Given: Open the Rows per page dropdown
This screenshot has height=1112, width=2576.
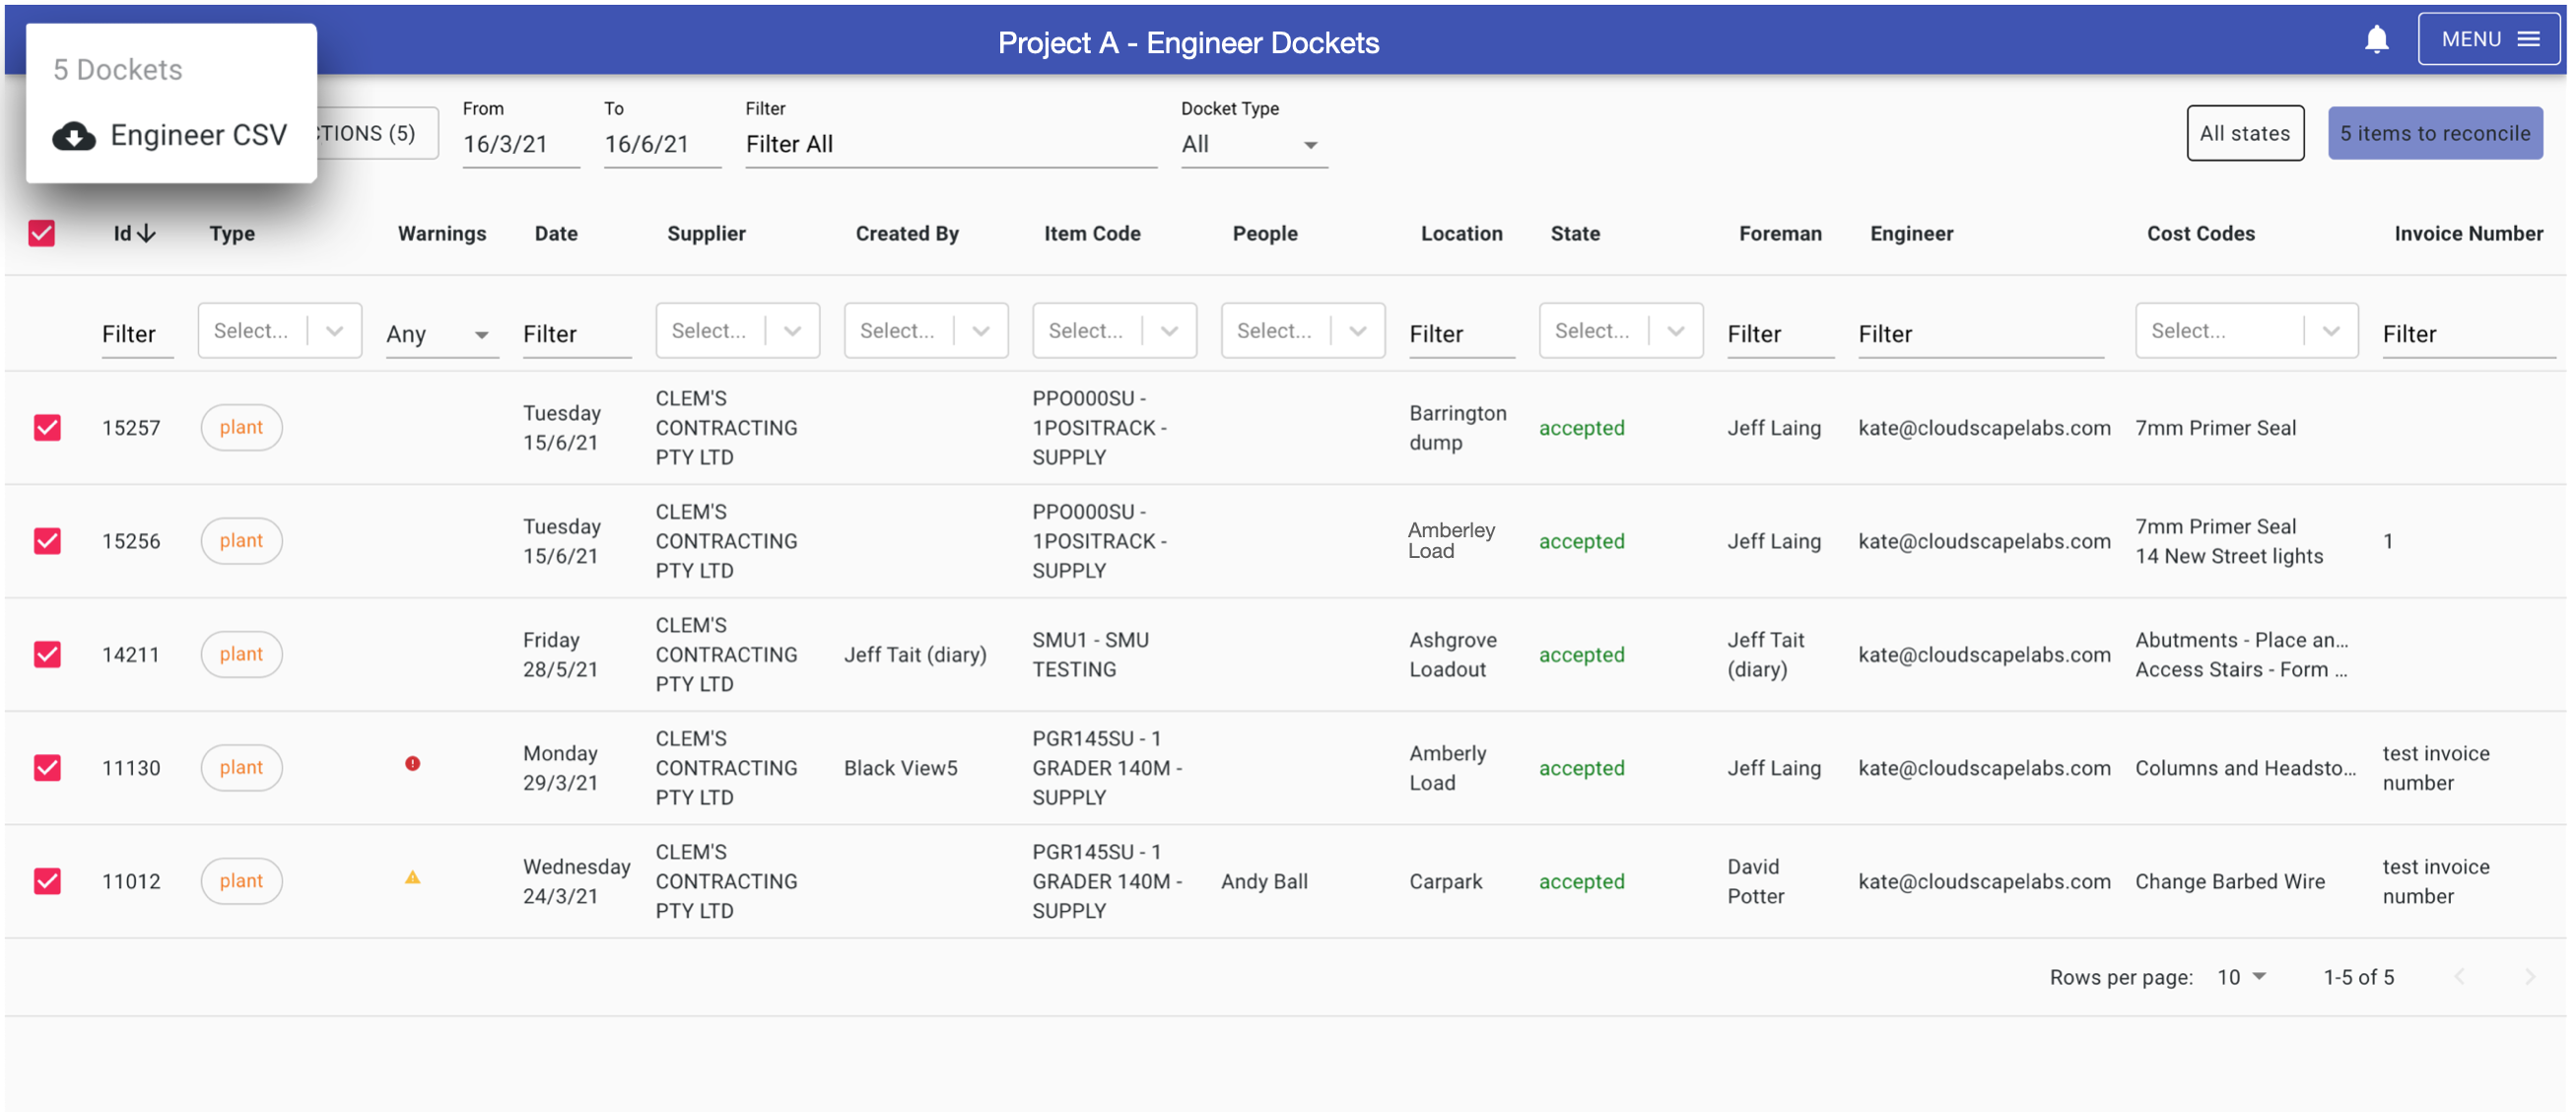Looking at the screenshot, I should [2240, 977].
